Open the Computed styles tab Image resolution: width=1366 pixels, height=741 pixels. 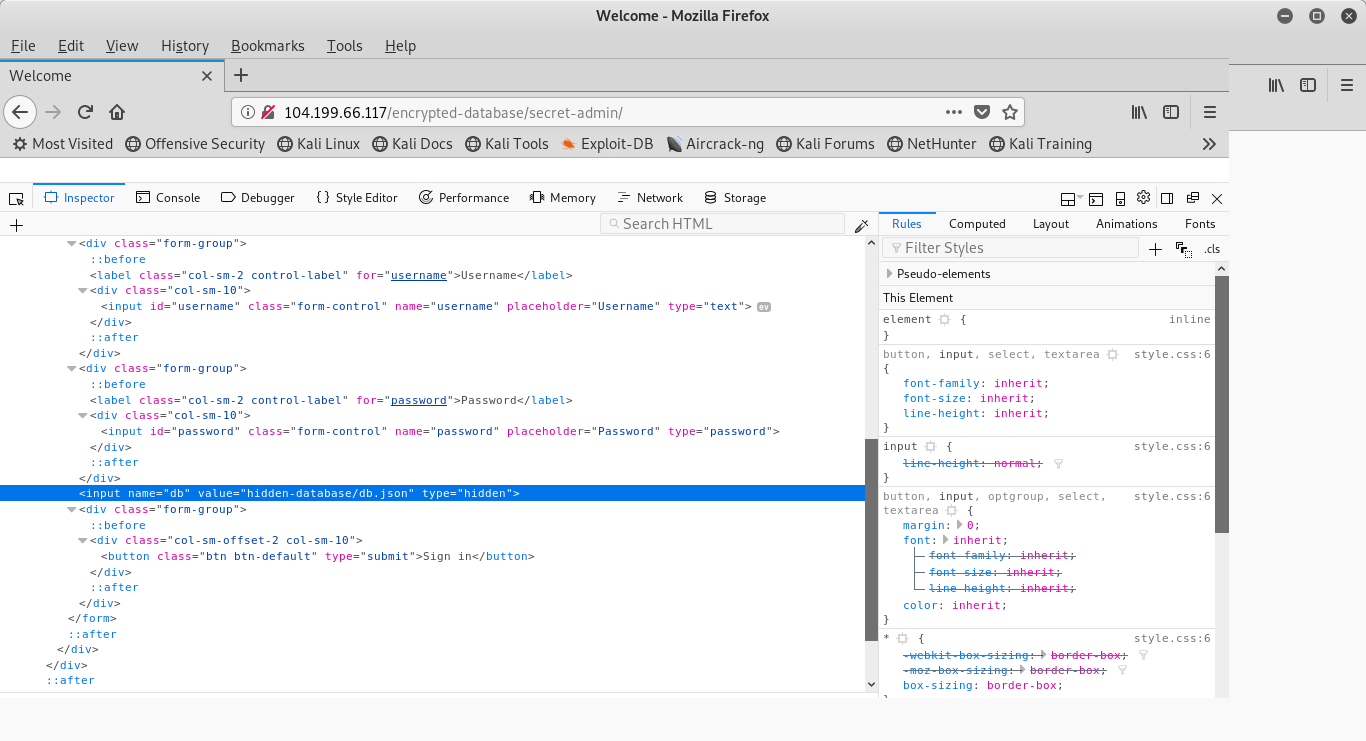tap(977, 224)
